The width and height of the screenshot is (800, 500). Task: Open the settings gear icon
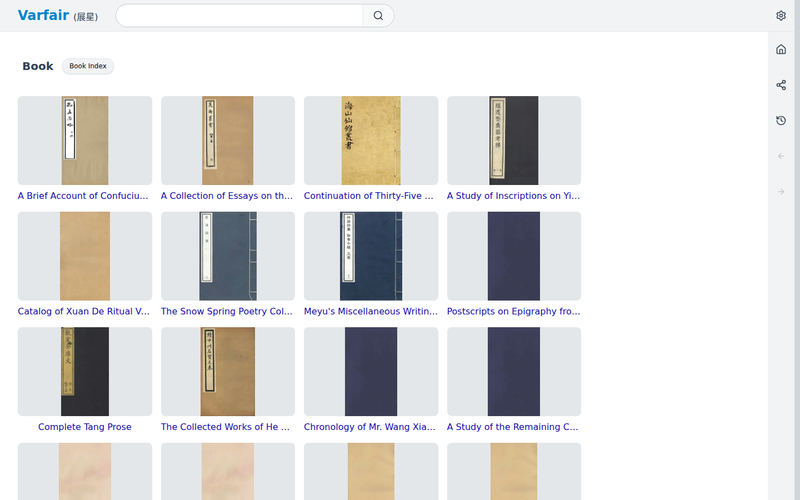[781, 15]
